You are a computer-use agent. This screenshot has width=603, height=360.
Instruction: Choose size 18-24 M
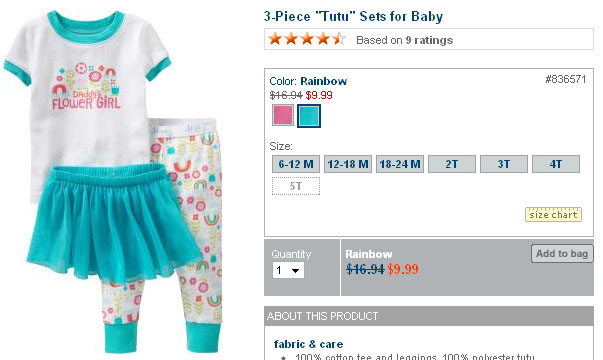pyautogui.click(x=400, y=164)
